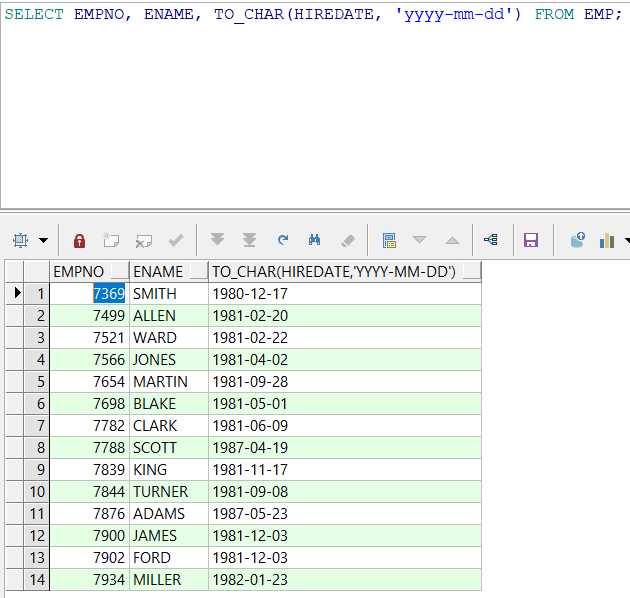Click the post changes checkmark icon
630x598 pixels.
click(x=176, y=240)
